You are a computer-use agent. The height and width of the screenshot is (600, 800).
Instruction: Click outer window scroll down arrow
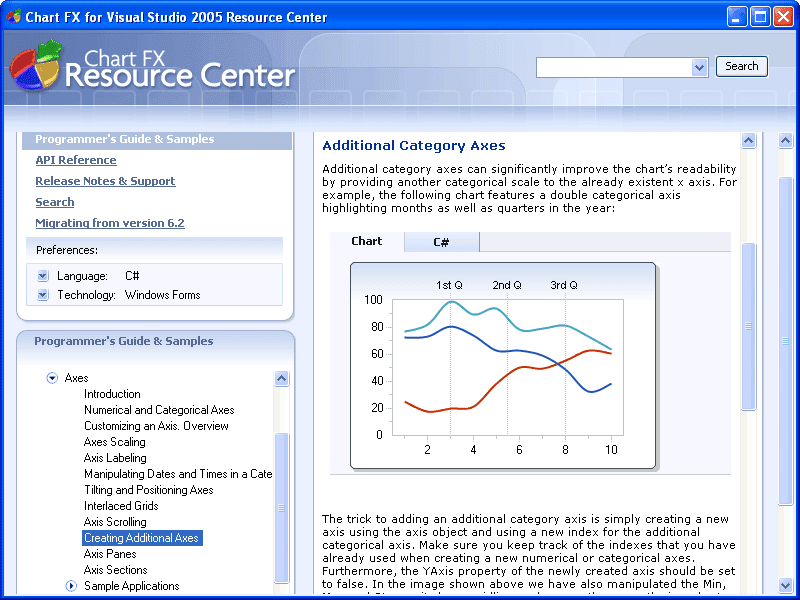pos(786,585)
